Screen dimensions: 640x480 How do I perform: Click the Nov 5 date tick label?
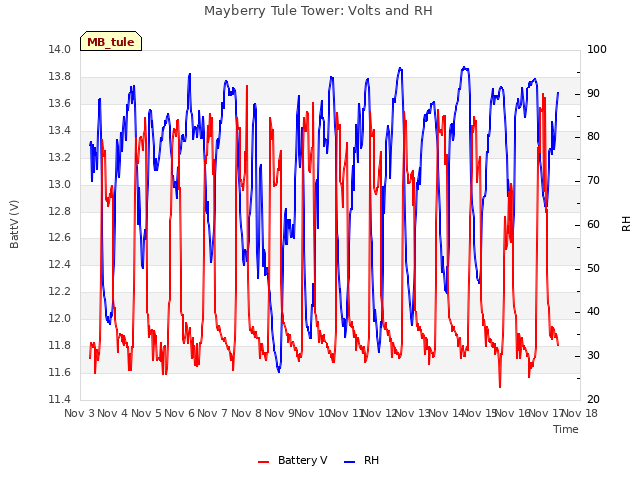[146, 413]
